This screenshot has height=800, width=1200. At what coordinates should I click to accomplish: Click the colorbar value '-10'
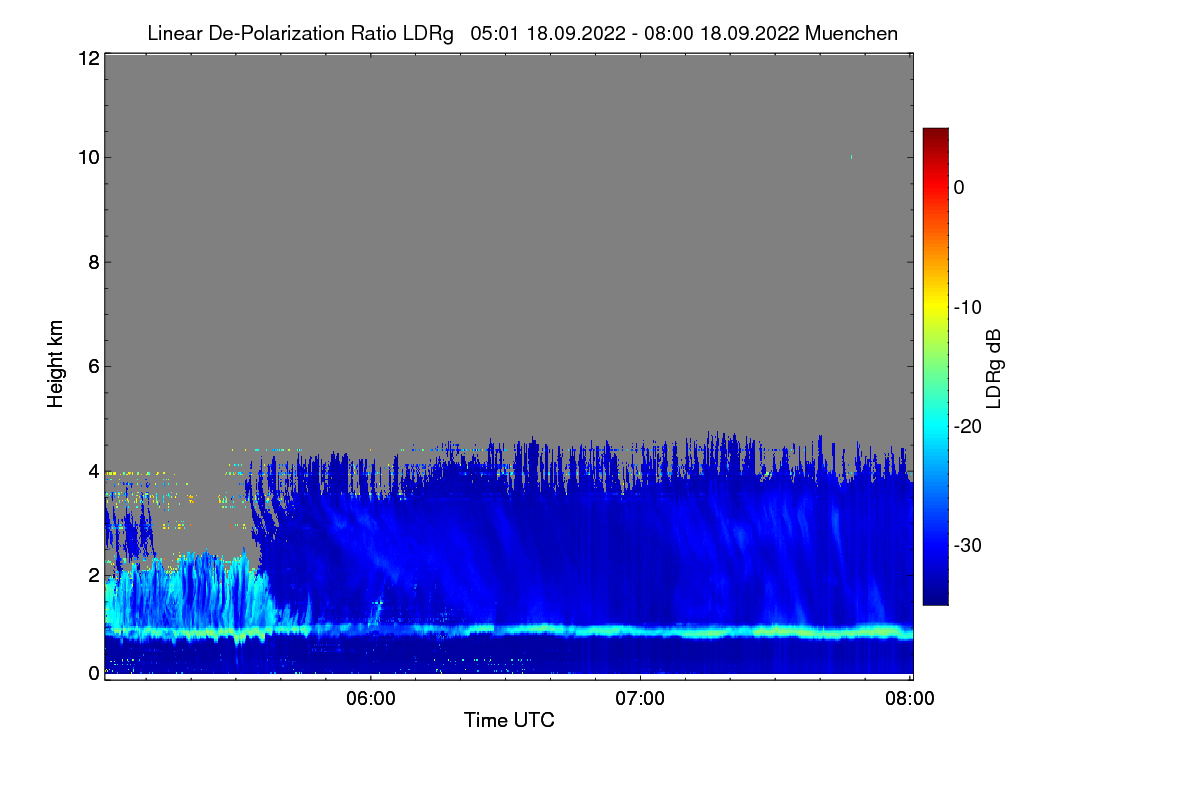[968, 307]
